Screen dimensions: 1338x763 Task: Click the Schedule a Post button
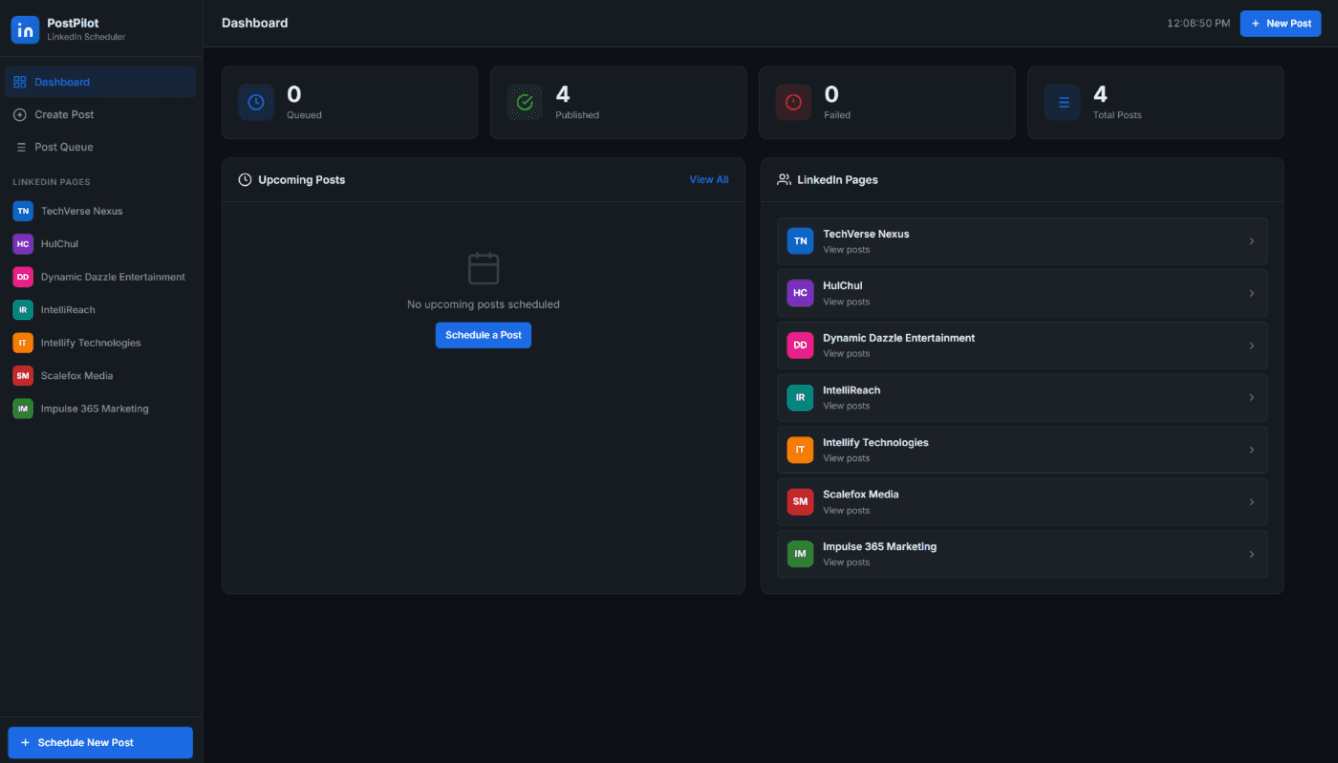tap(483, 335)
